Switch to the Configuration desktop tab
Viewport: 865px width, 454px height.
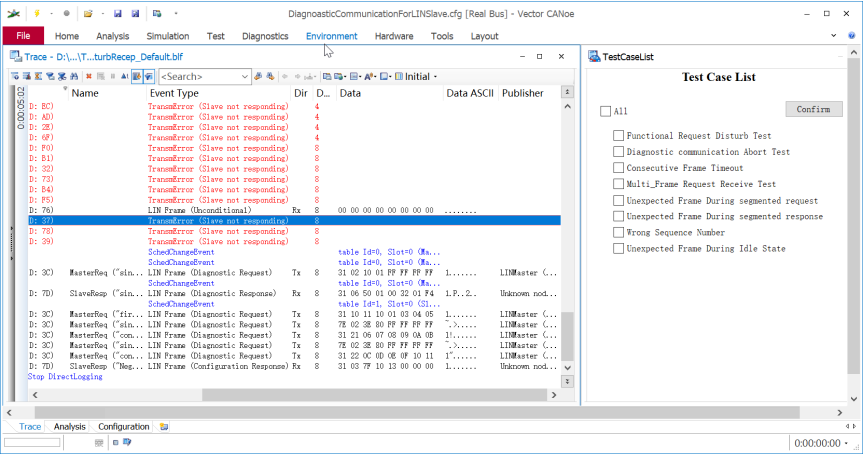point(124,426)
